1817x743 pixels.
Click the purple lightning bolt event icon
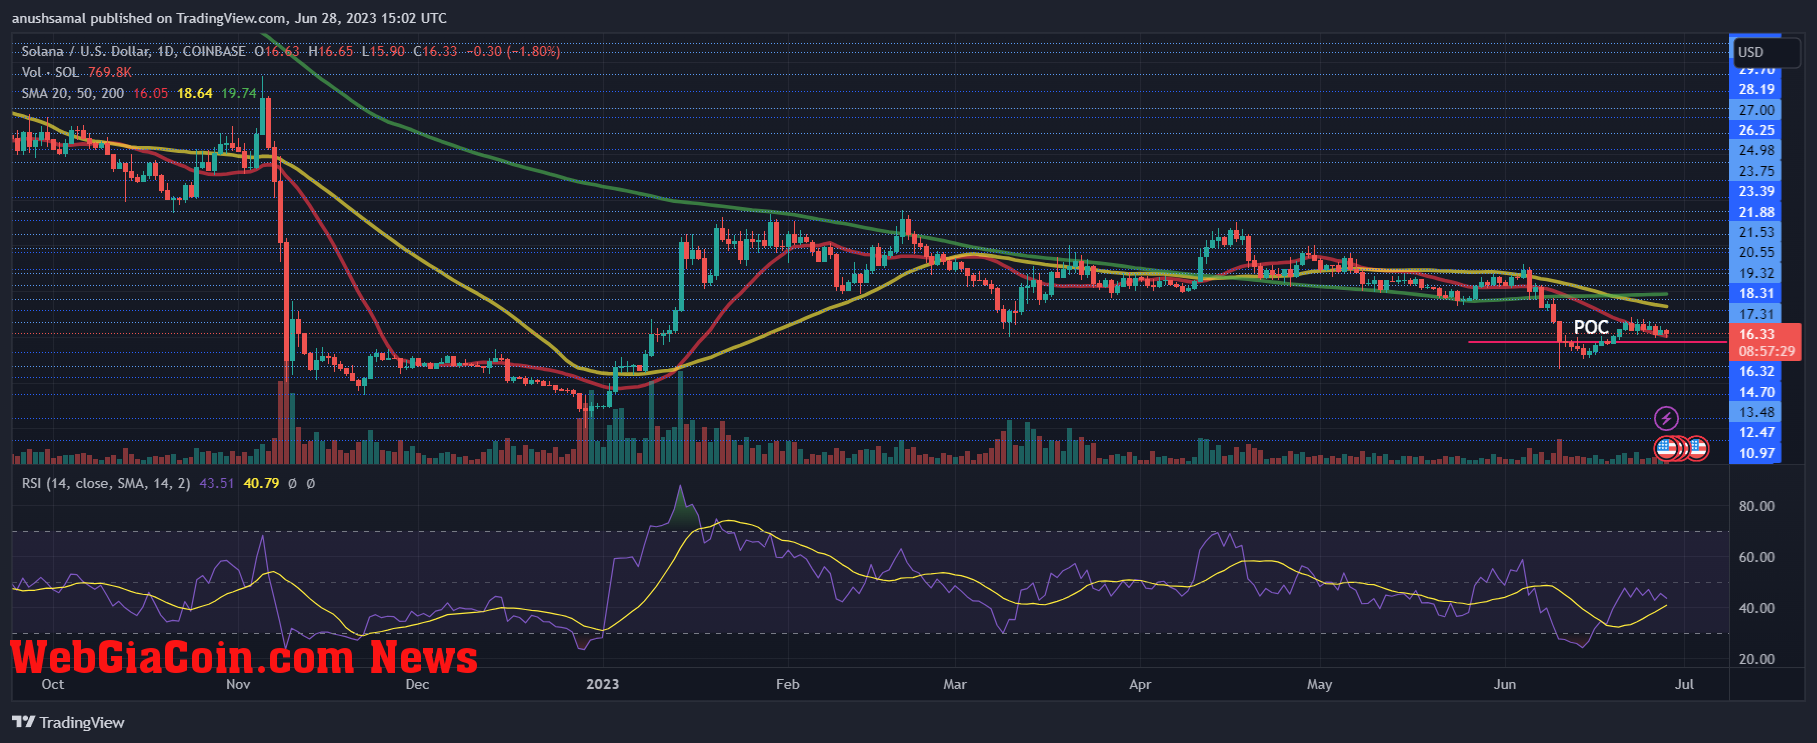1666,418
